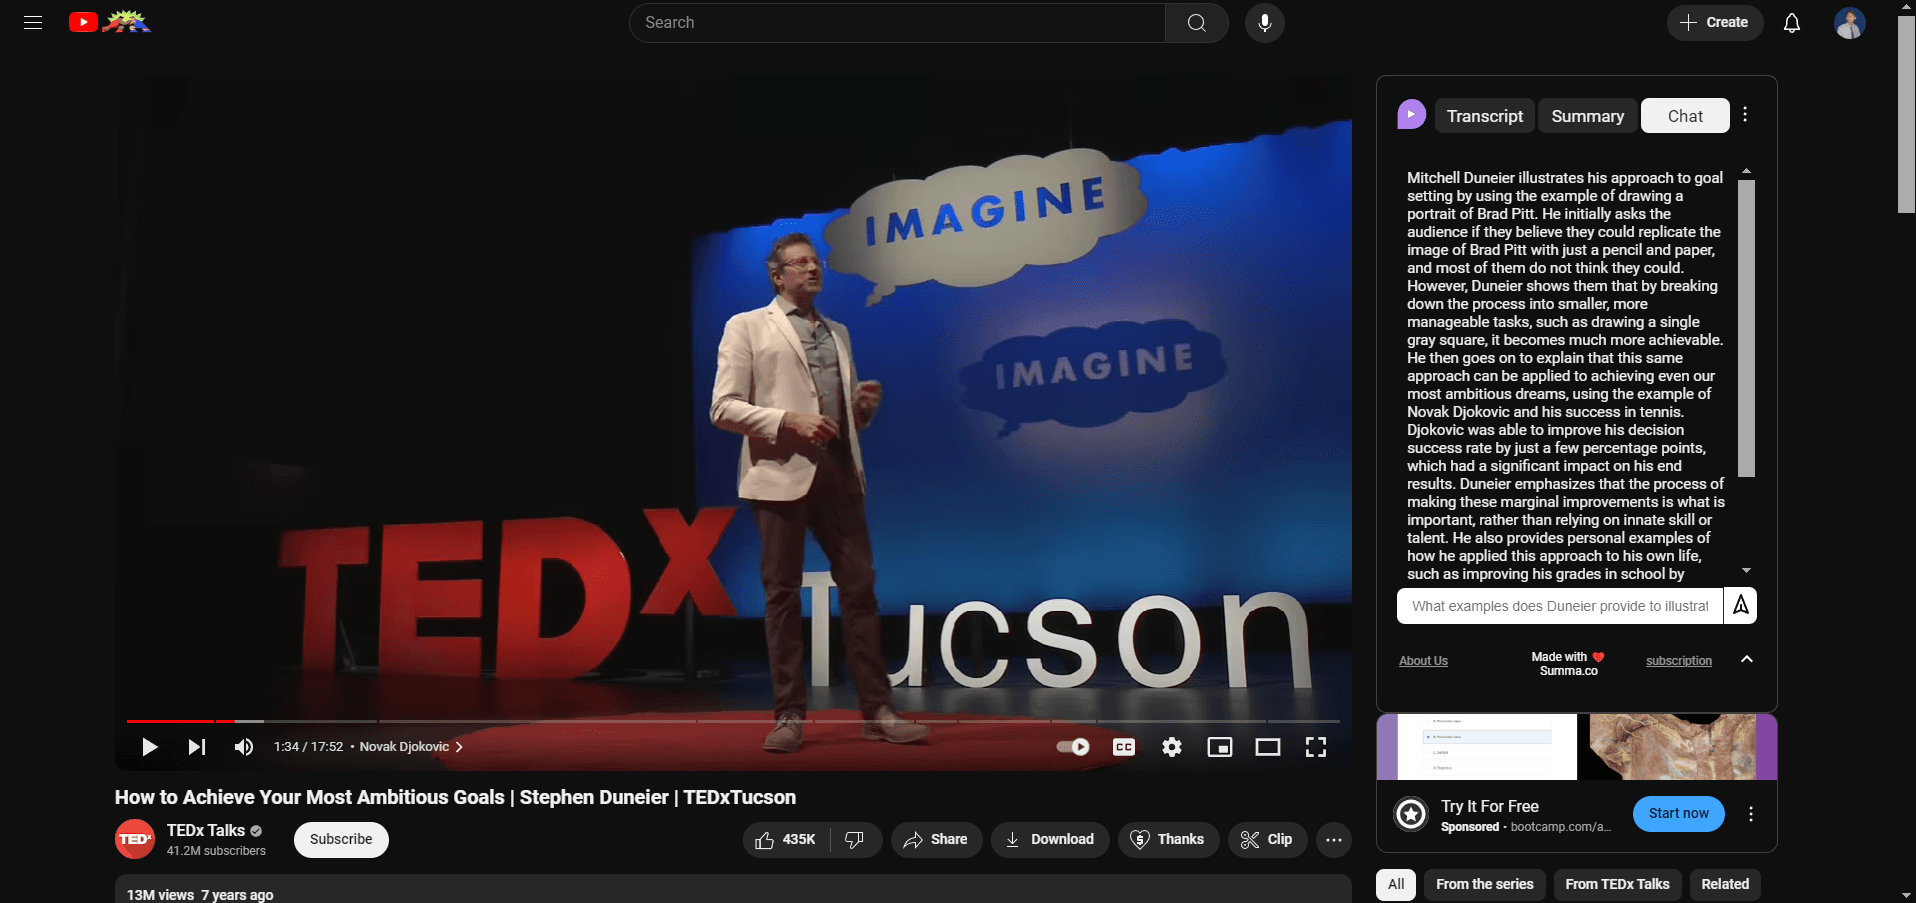Open the subscription link

coord(1678,661)
